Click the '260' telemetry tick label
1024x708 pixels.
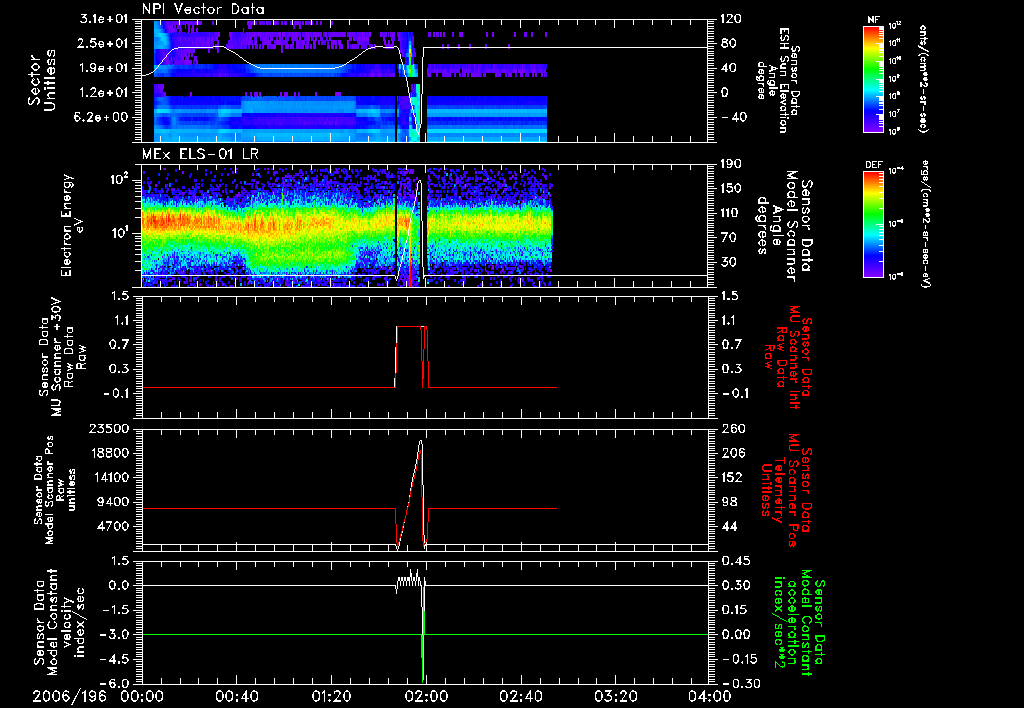(x=733, y=429)
